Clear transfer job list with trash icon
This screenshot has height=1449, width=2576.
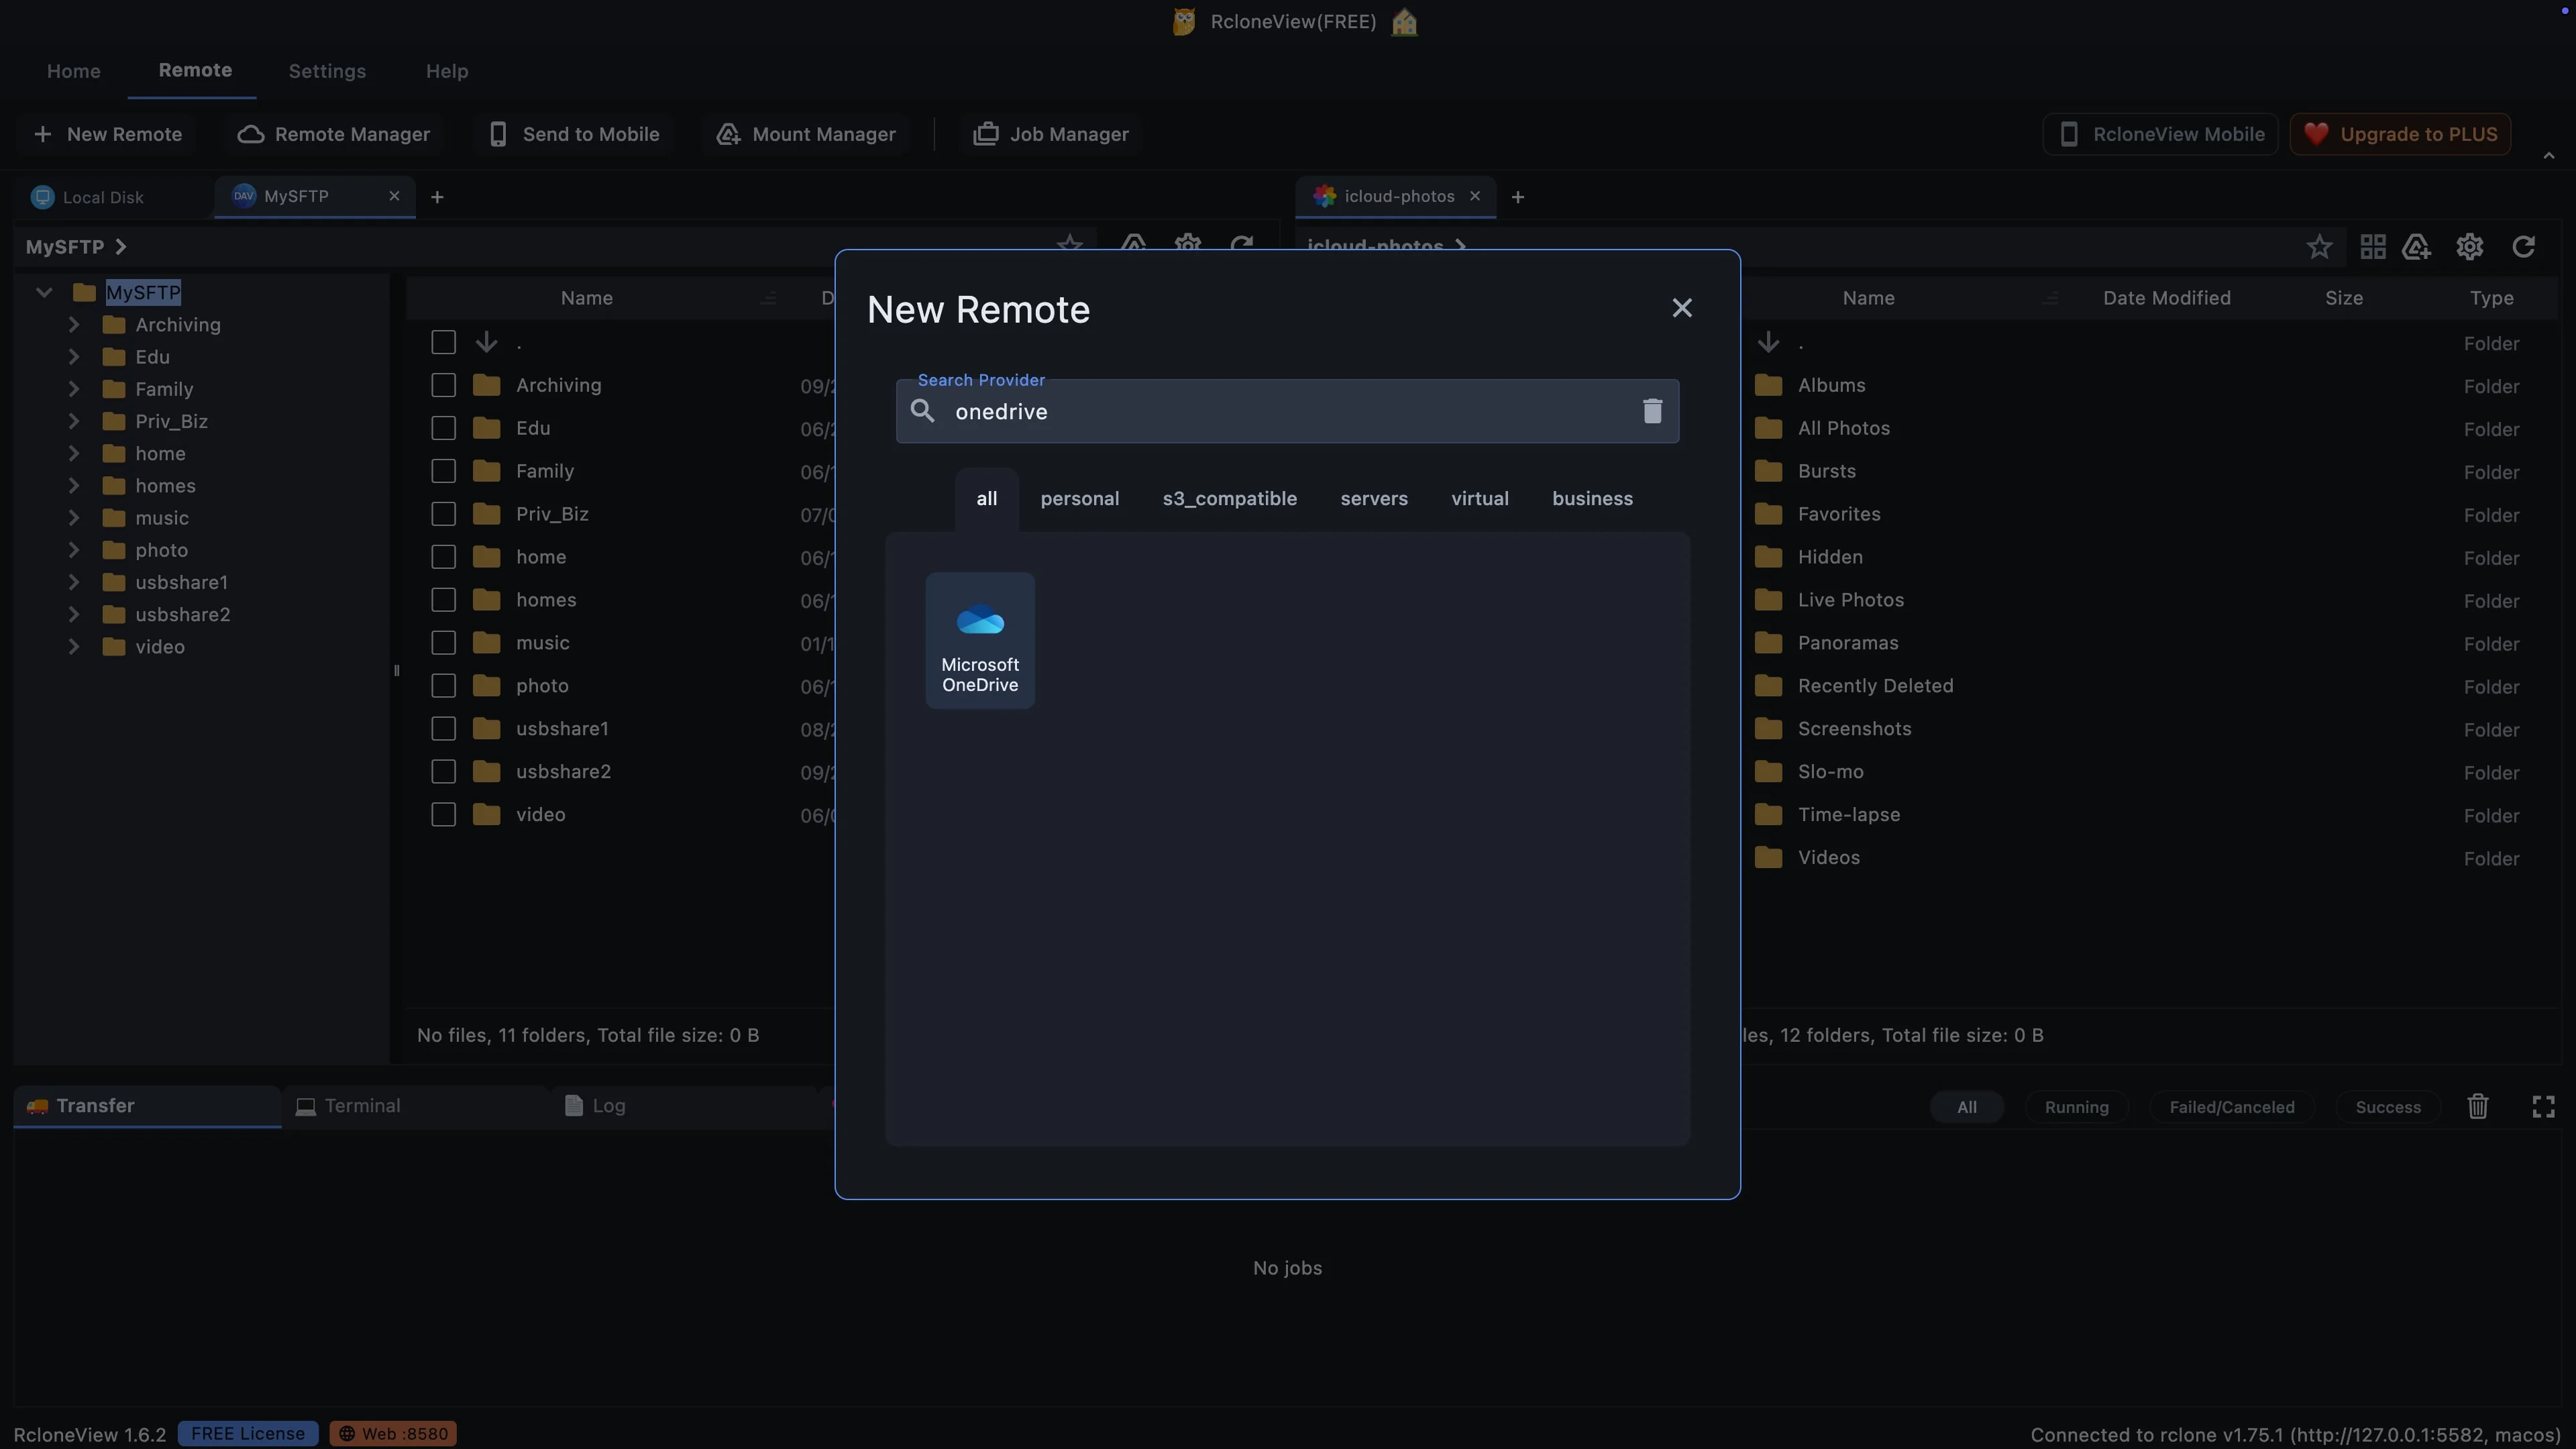pyautogui.click(x=2477, y=1106)
